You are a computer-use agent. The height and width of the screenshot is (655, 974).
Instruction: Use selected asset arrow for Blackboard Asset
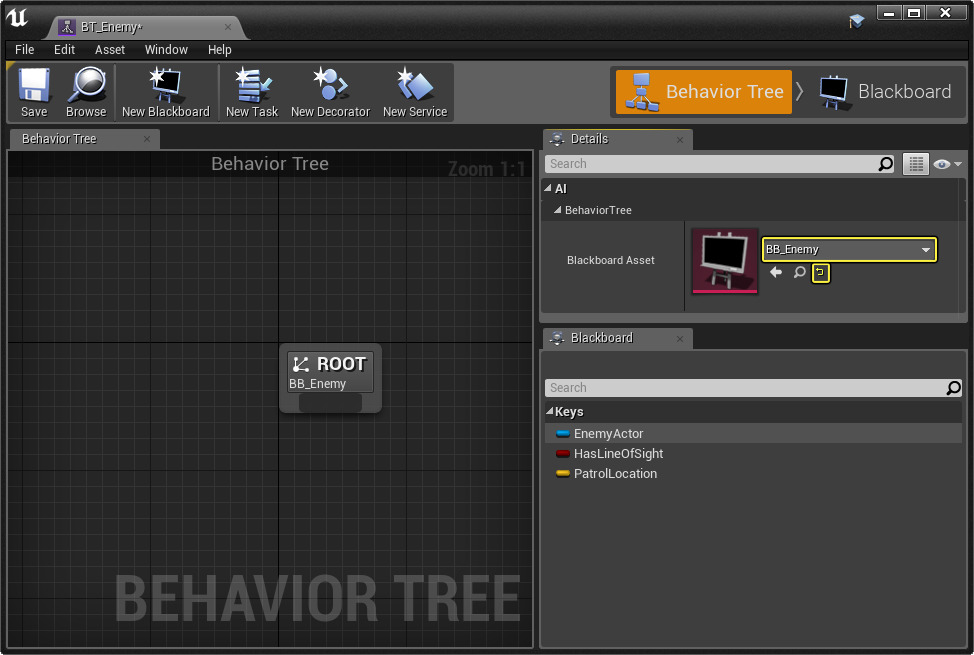776,272
